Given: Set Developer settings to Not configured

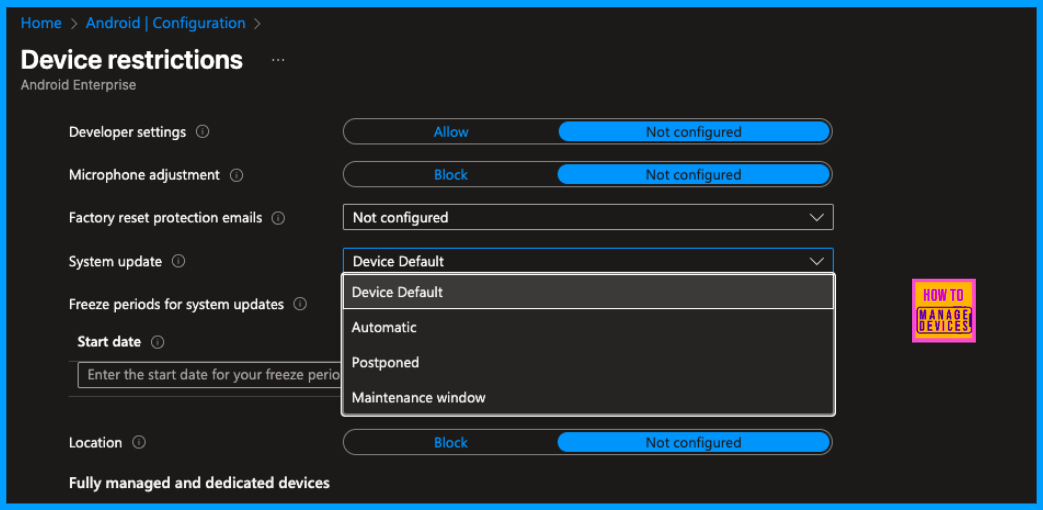Looking at the screenshot, I should (694, 132).
